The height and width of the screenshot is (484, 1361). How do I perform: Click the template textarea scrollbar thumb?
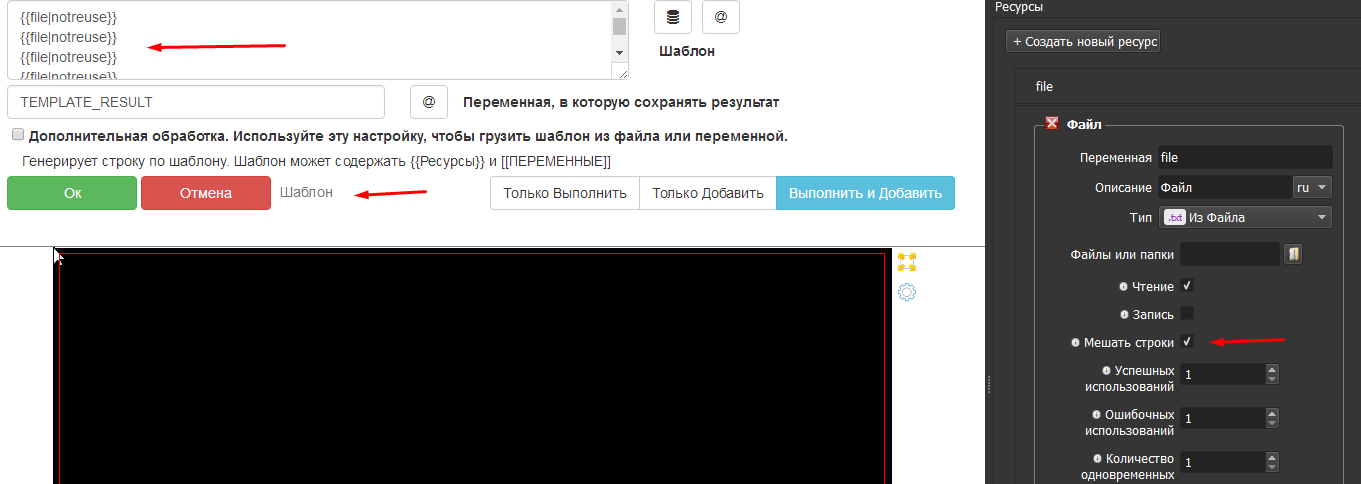619,27
